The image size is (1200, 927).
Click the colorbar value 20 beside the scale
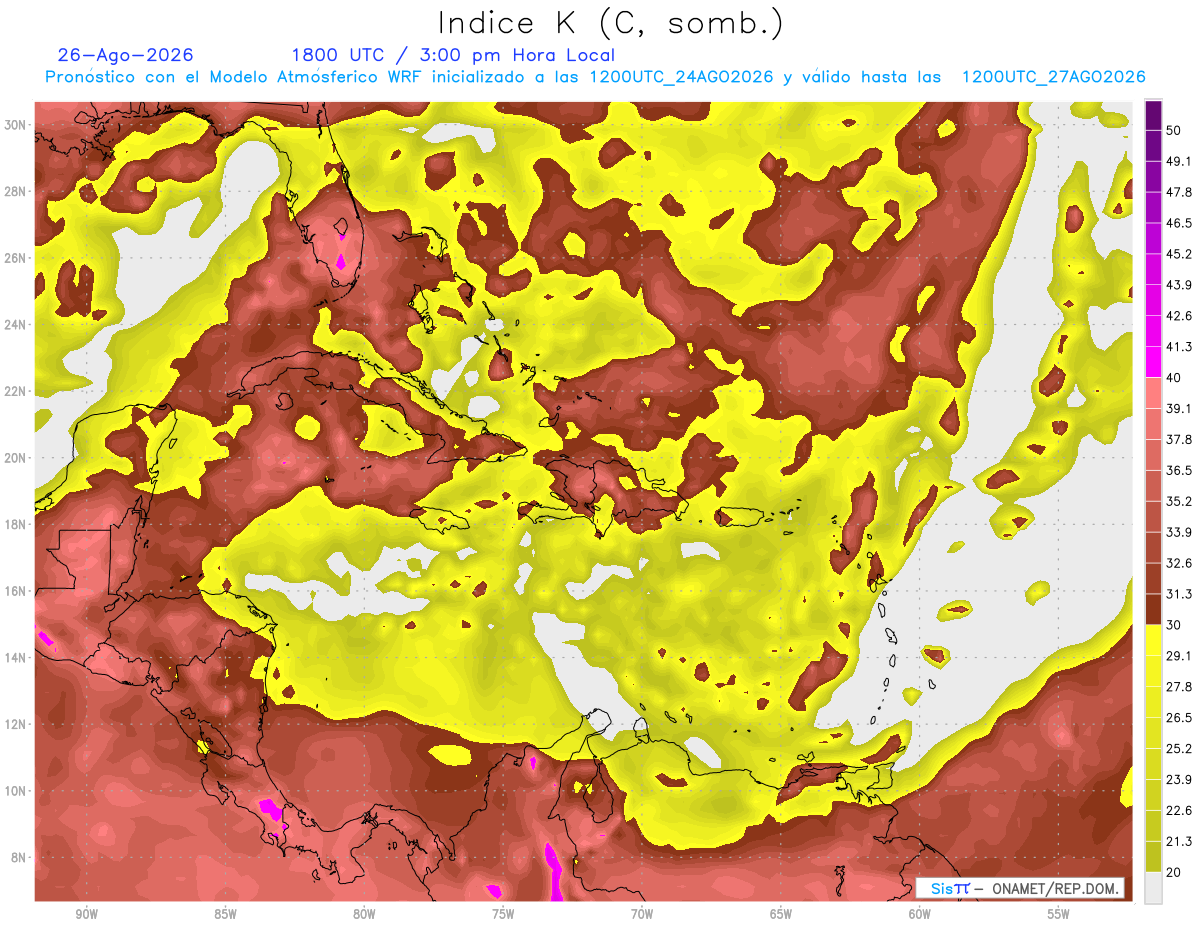click(1175, 873)
